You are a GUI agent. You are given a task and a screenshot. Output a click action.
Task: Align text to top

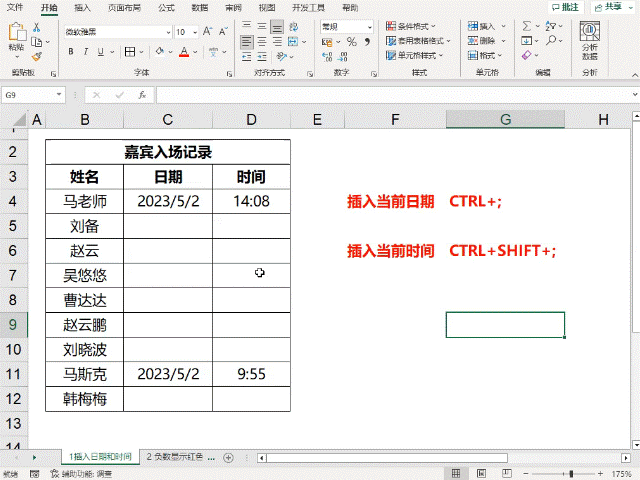pos(247,27)
